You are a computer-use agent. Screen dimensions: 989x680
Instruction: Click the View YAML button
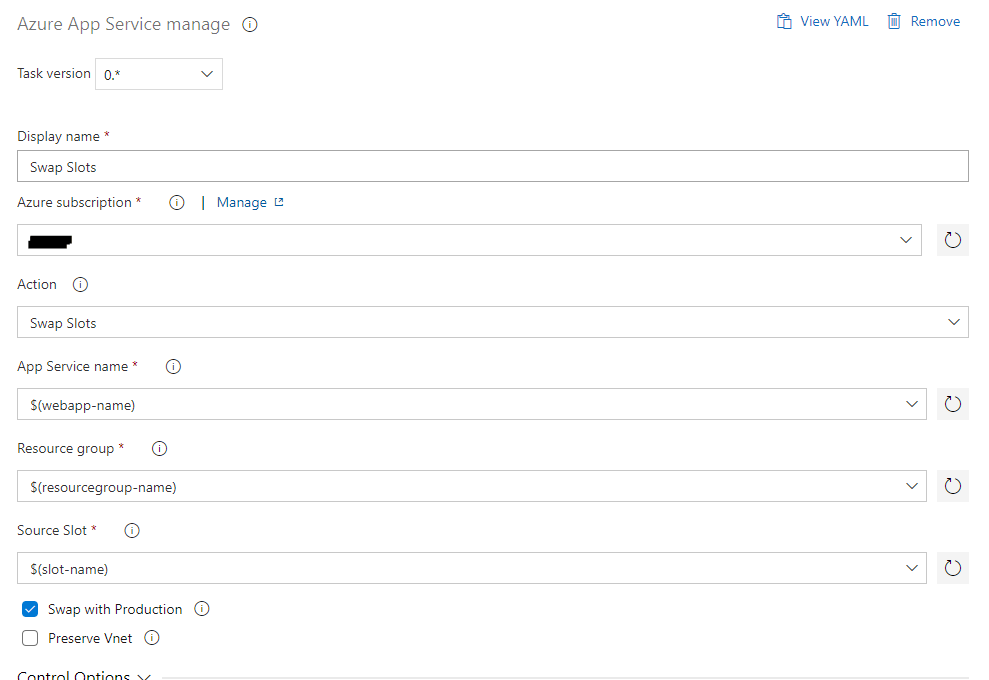click(823, 21)
